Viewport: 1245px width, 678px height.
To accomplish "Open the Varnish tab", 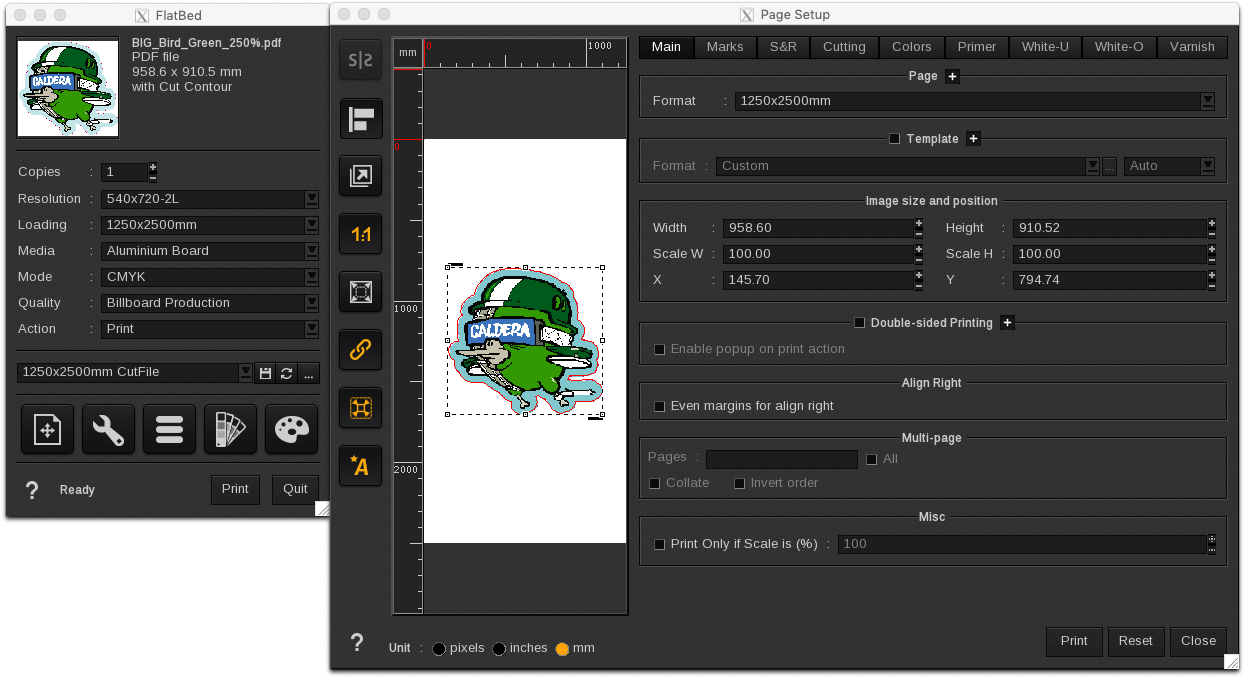I will [1192, 47].
